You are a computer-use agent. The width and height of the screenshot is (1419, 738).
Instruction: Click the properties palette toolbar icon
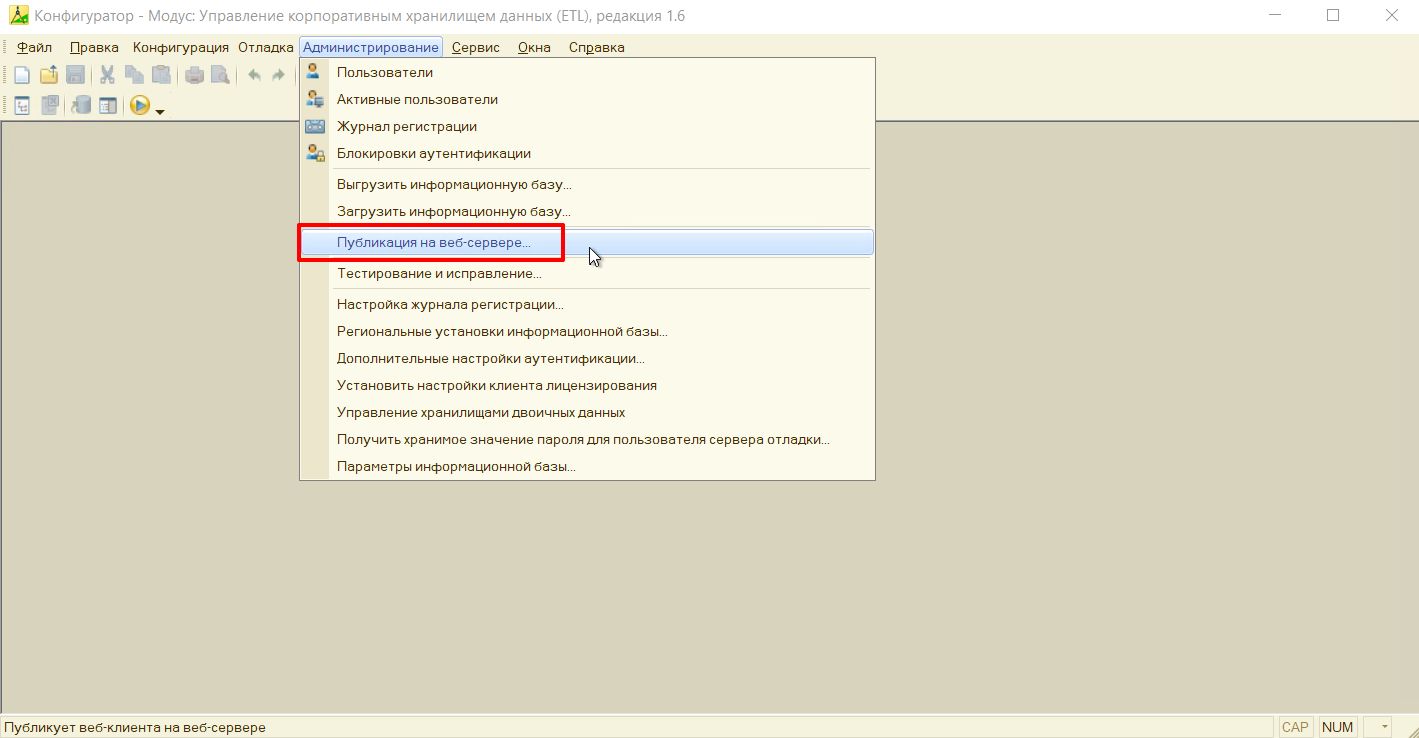(x=108, y=105)
